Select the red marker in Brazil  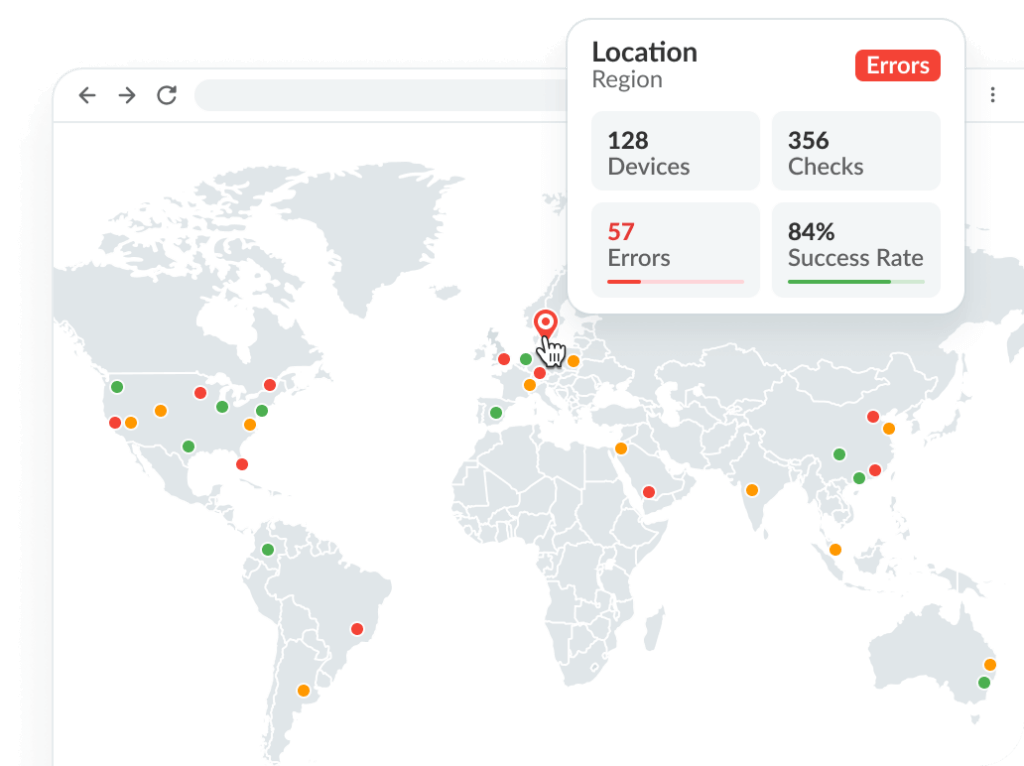(357, 629)
